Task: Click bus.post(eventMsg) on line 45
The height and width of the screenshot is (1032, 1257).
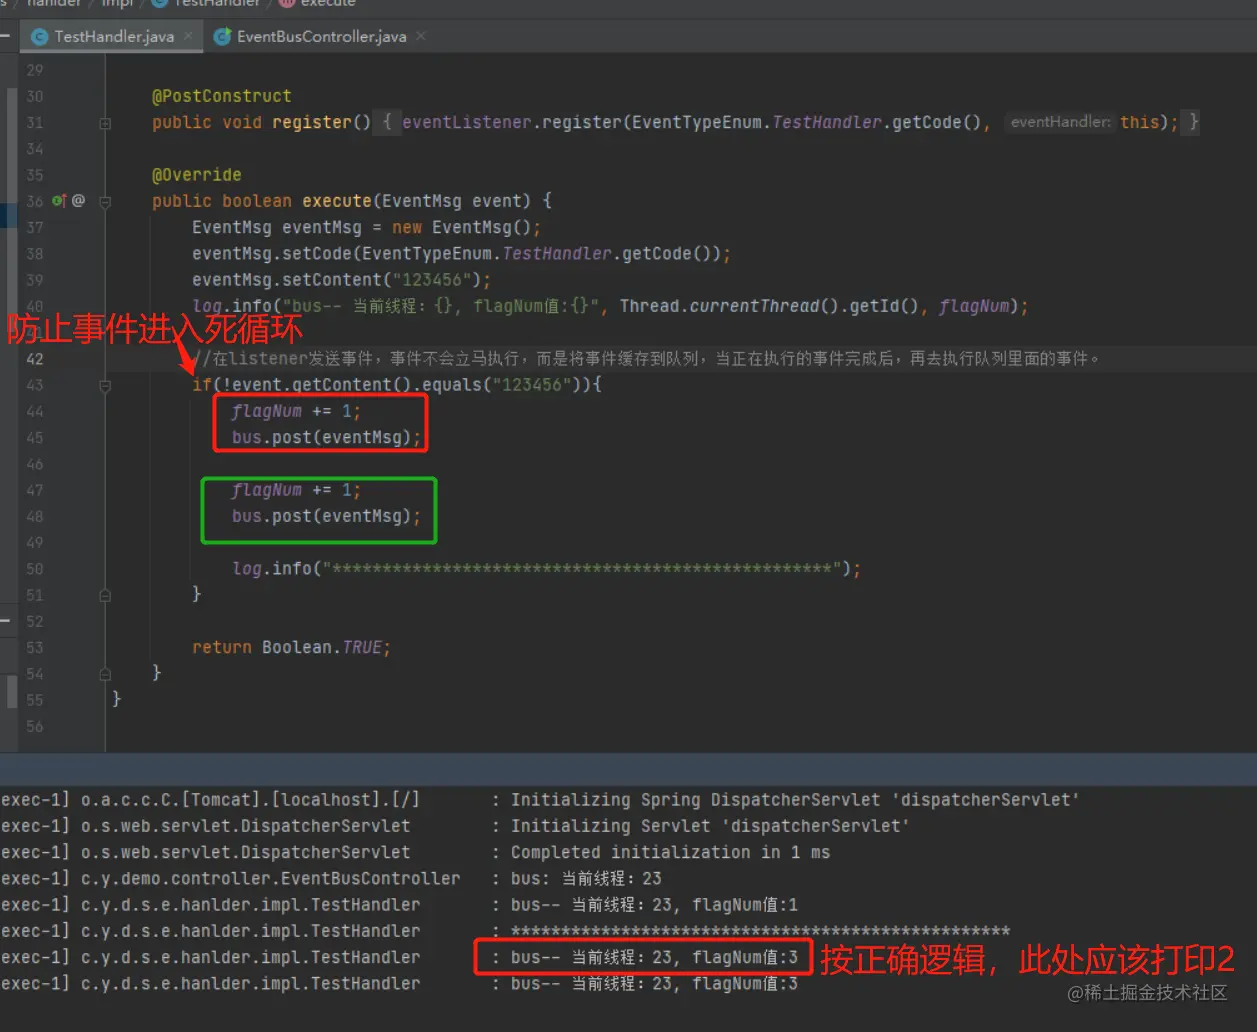Action: tap(327, 438)
